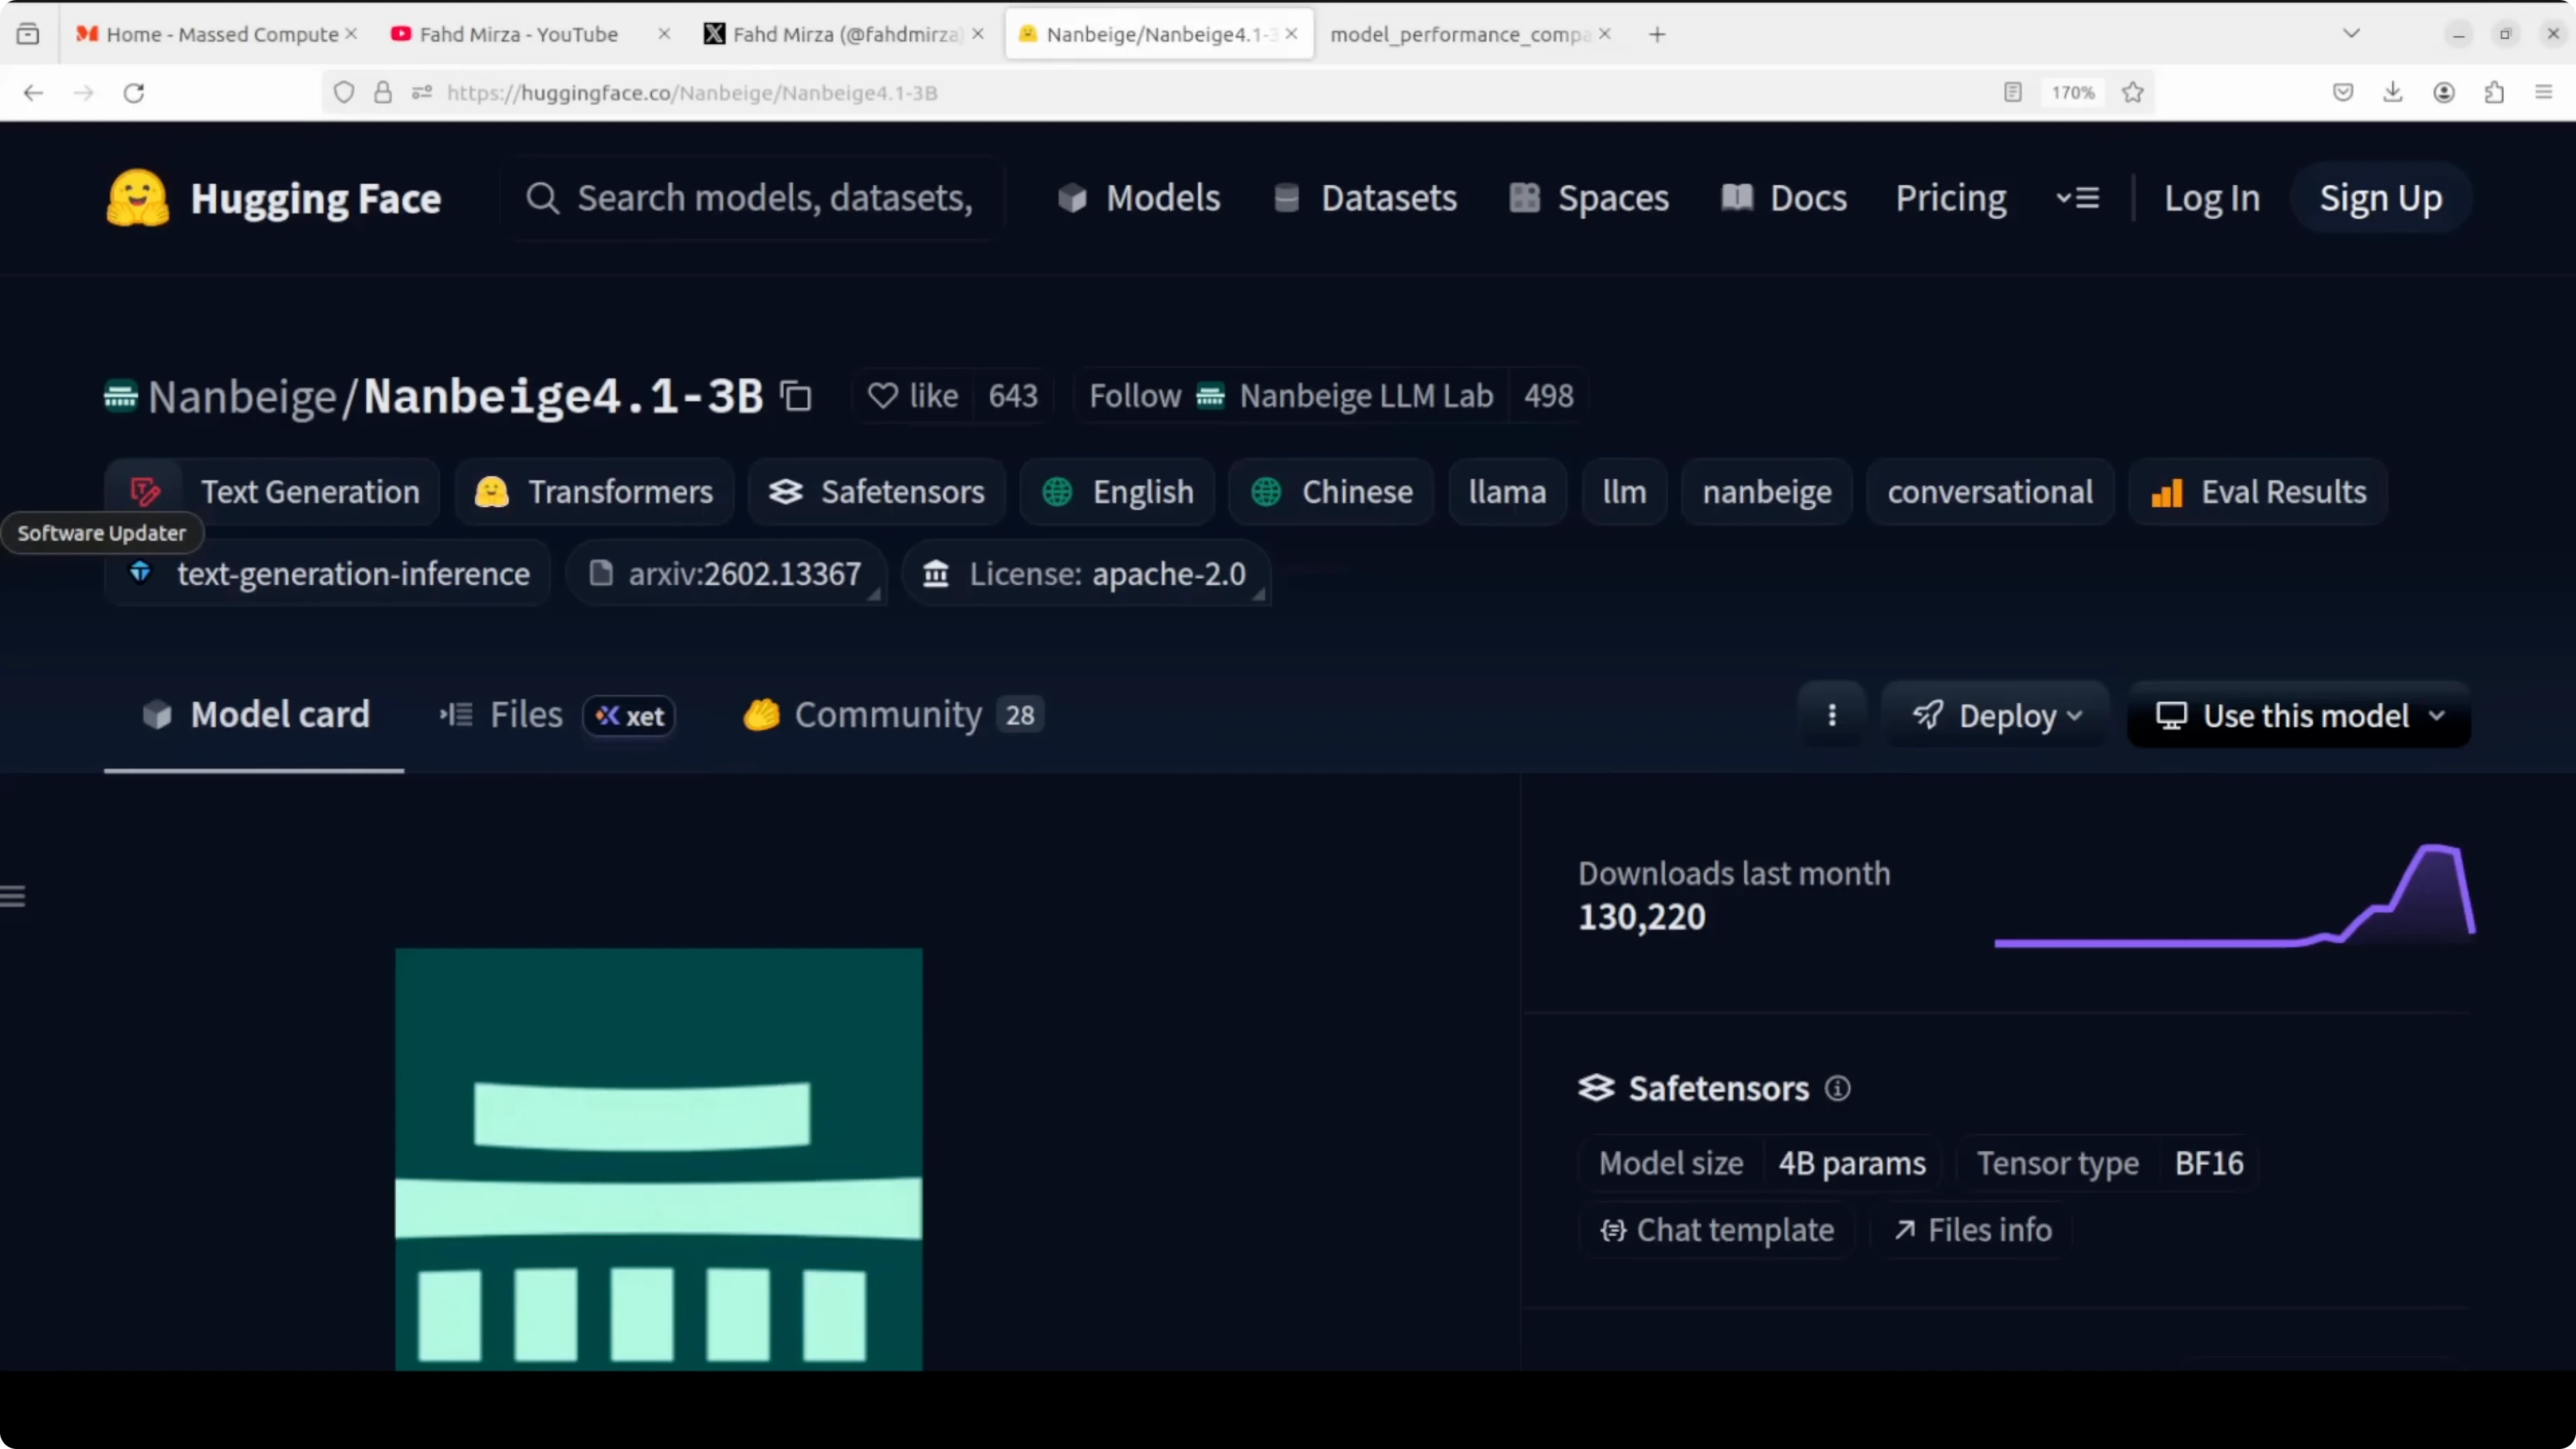Open the Chat template link
The height and width of the screenshot is (1449, 2576).
click(1717, 1230)
